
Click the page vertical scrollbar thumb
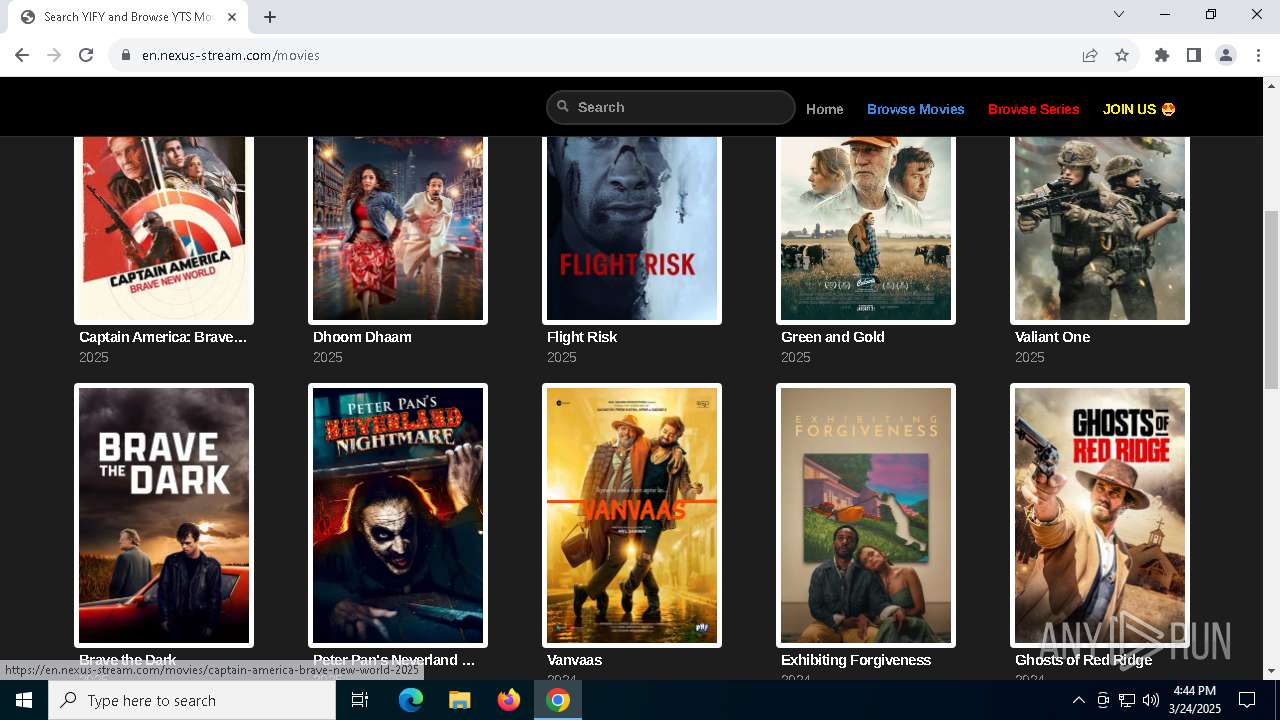coord(1271,300)
